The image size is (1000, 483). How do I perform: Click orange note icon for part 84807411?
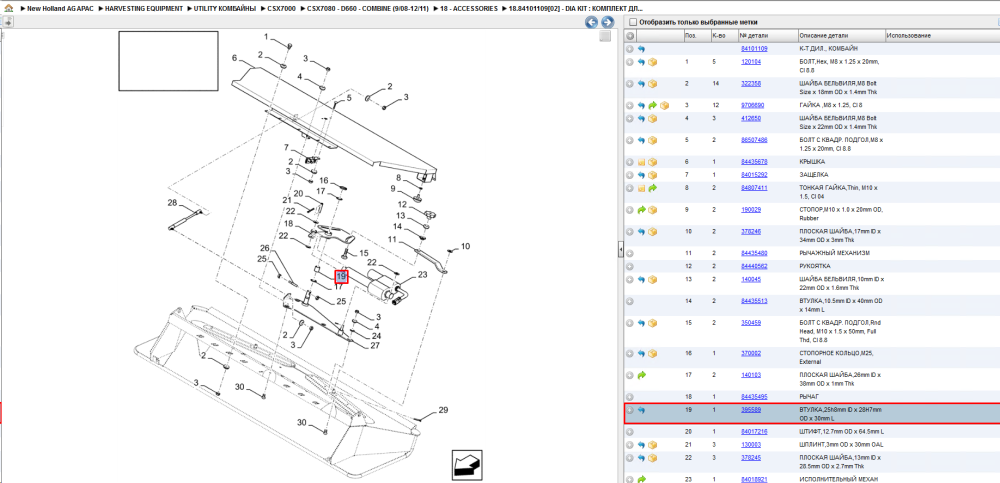[x=642, y=188]
